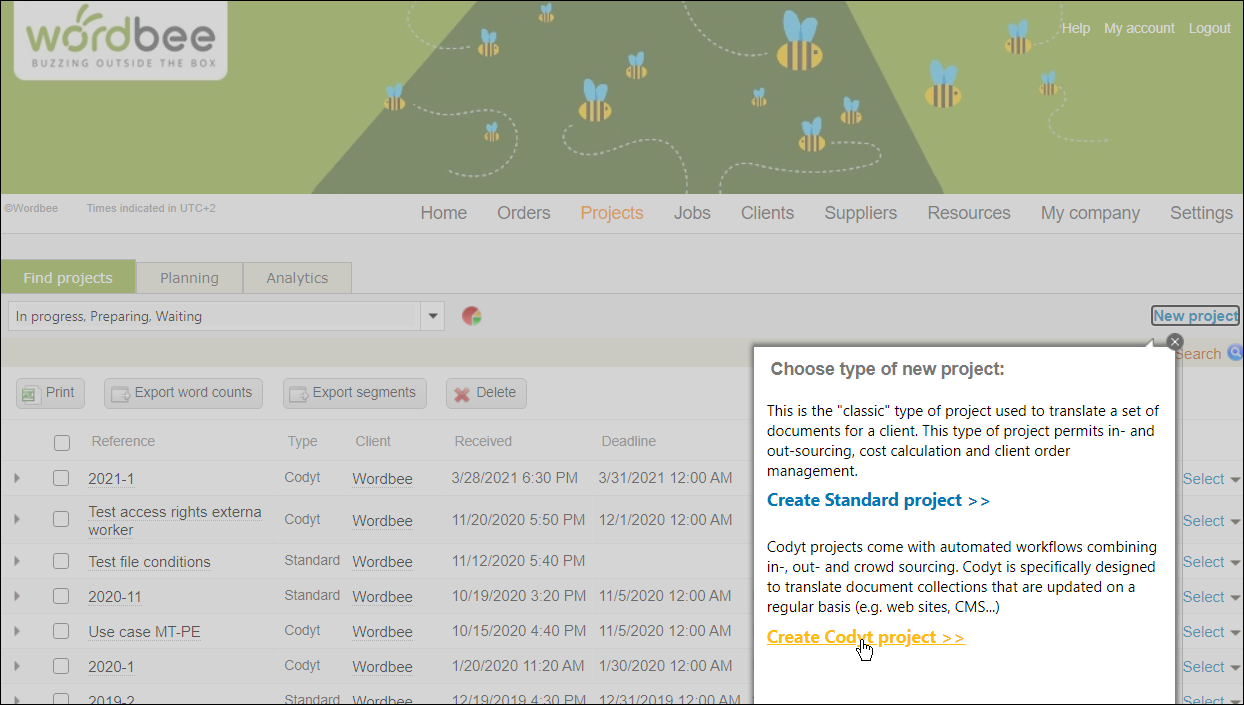Viewport: 1244px width, 705px height.
Task: Switch to the Planning tab
Action: (189, 278)
